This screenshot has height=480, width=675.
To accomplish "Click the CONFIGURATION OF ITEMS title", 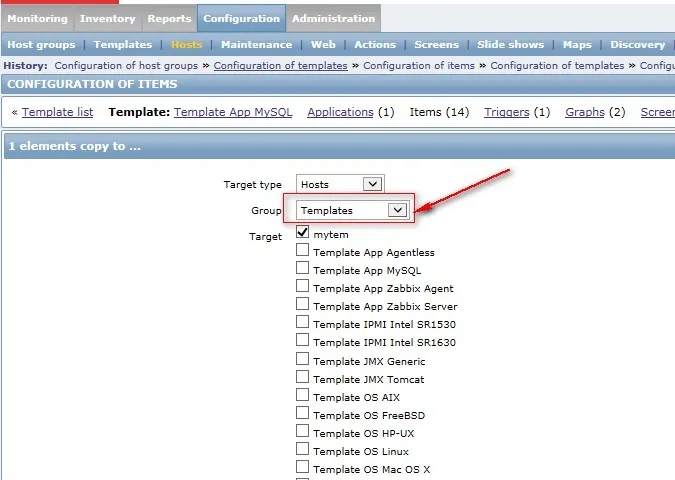I will click(x=92, y=84).
